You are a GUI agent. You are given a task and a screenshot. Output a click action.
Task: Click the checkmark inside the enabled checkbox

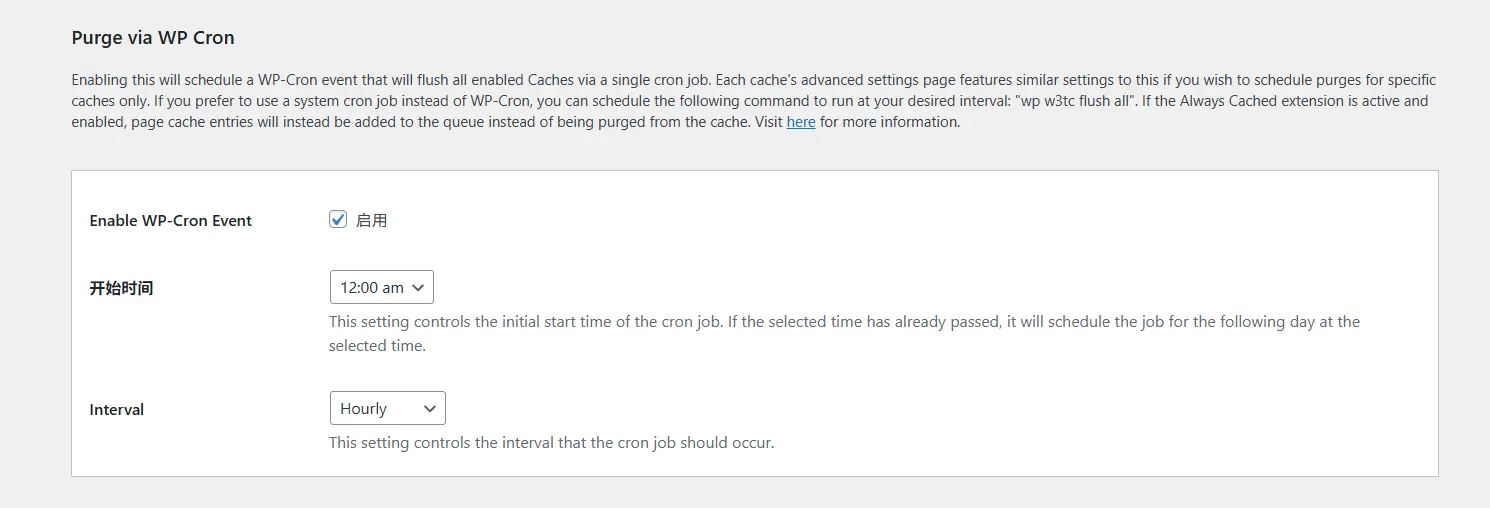(338, 220)
